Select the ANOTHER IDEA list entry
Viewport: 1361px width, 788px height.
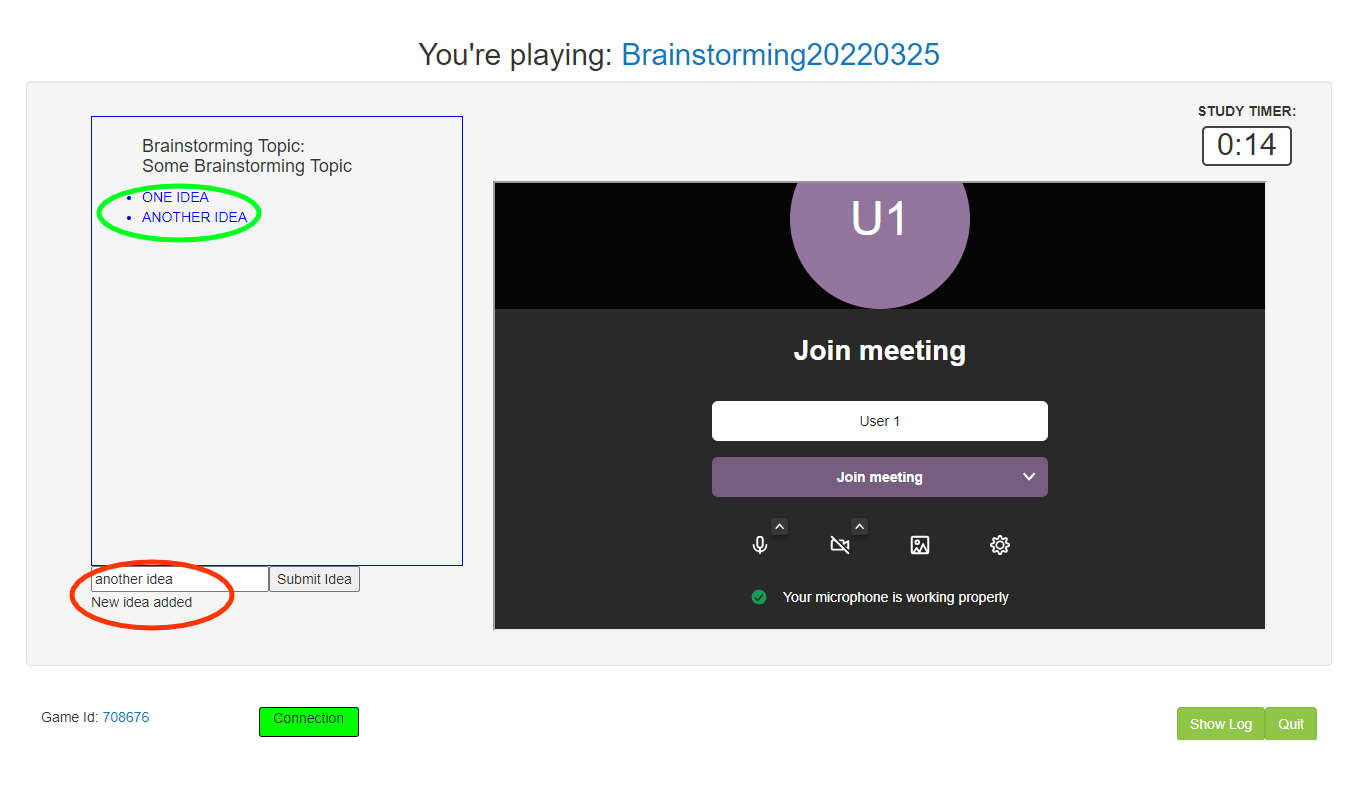point(194,217)
